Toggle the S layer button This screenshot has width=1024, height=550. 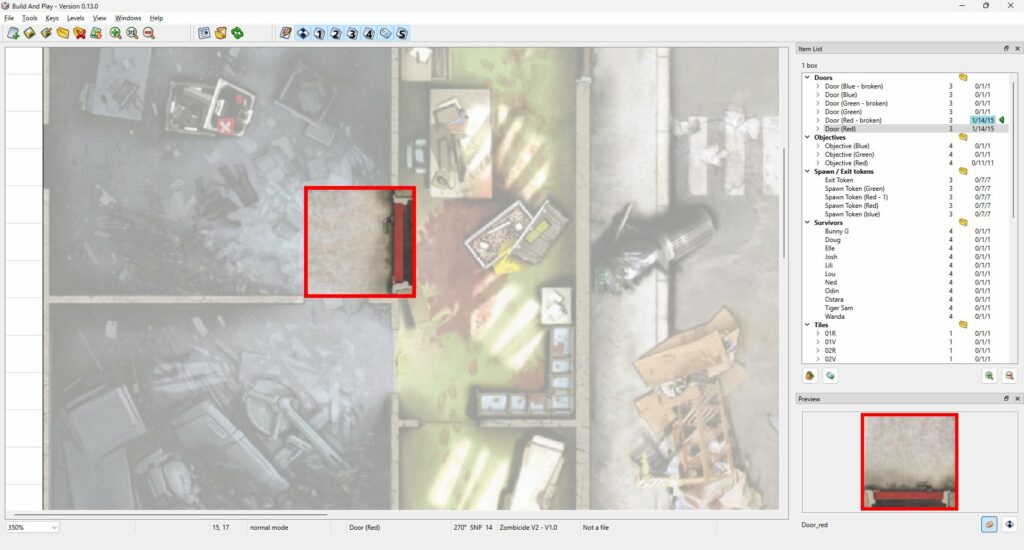point(402,33)
